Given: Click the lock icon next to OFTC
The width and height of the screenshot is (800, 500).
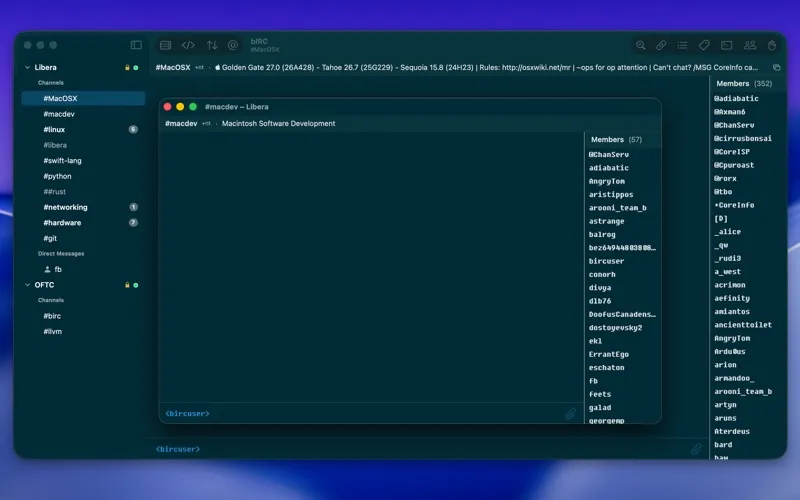Looking at the screenshot, I should (x=127, y=285).
